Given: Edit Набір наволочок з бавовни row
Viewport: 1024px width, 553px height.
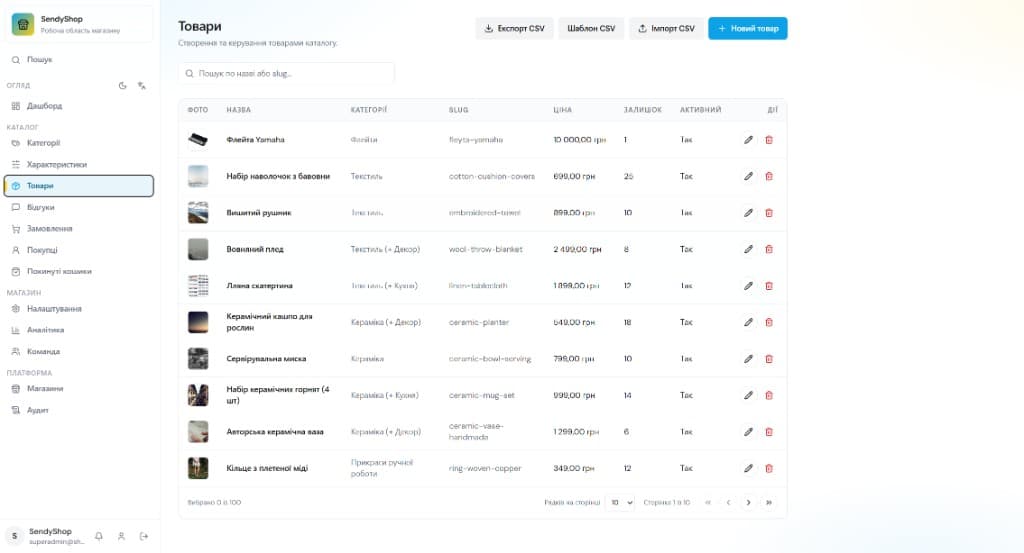Looking at the screenshot, I should pyautogui.click(x=748, y=176).
